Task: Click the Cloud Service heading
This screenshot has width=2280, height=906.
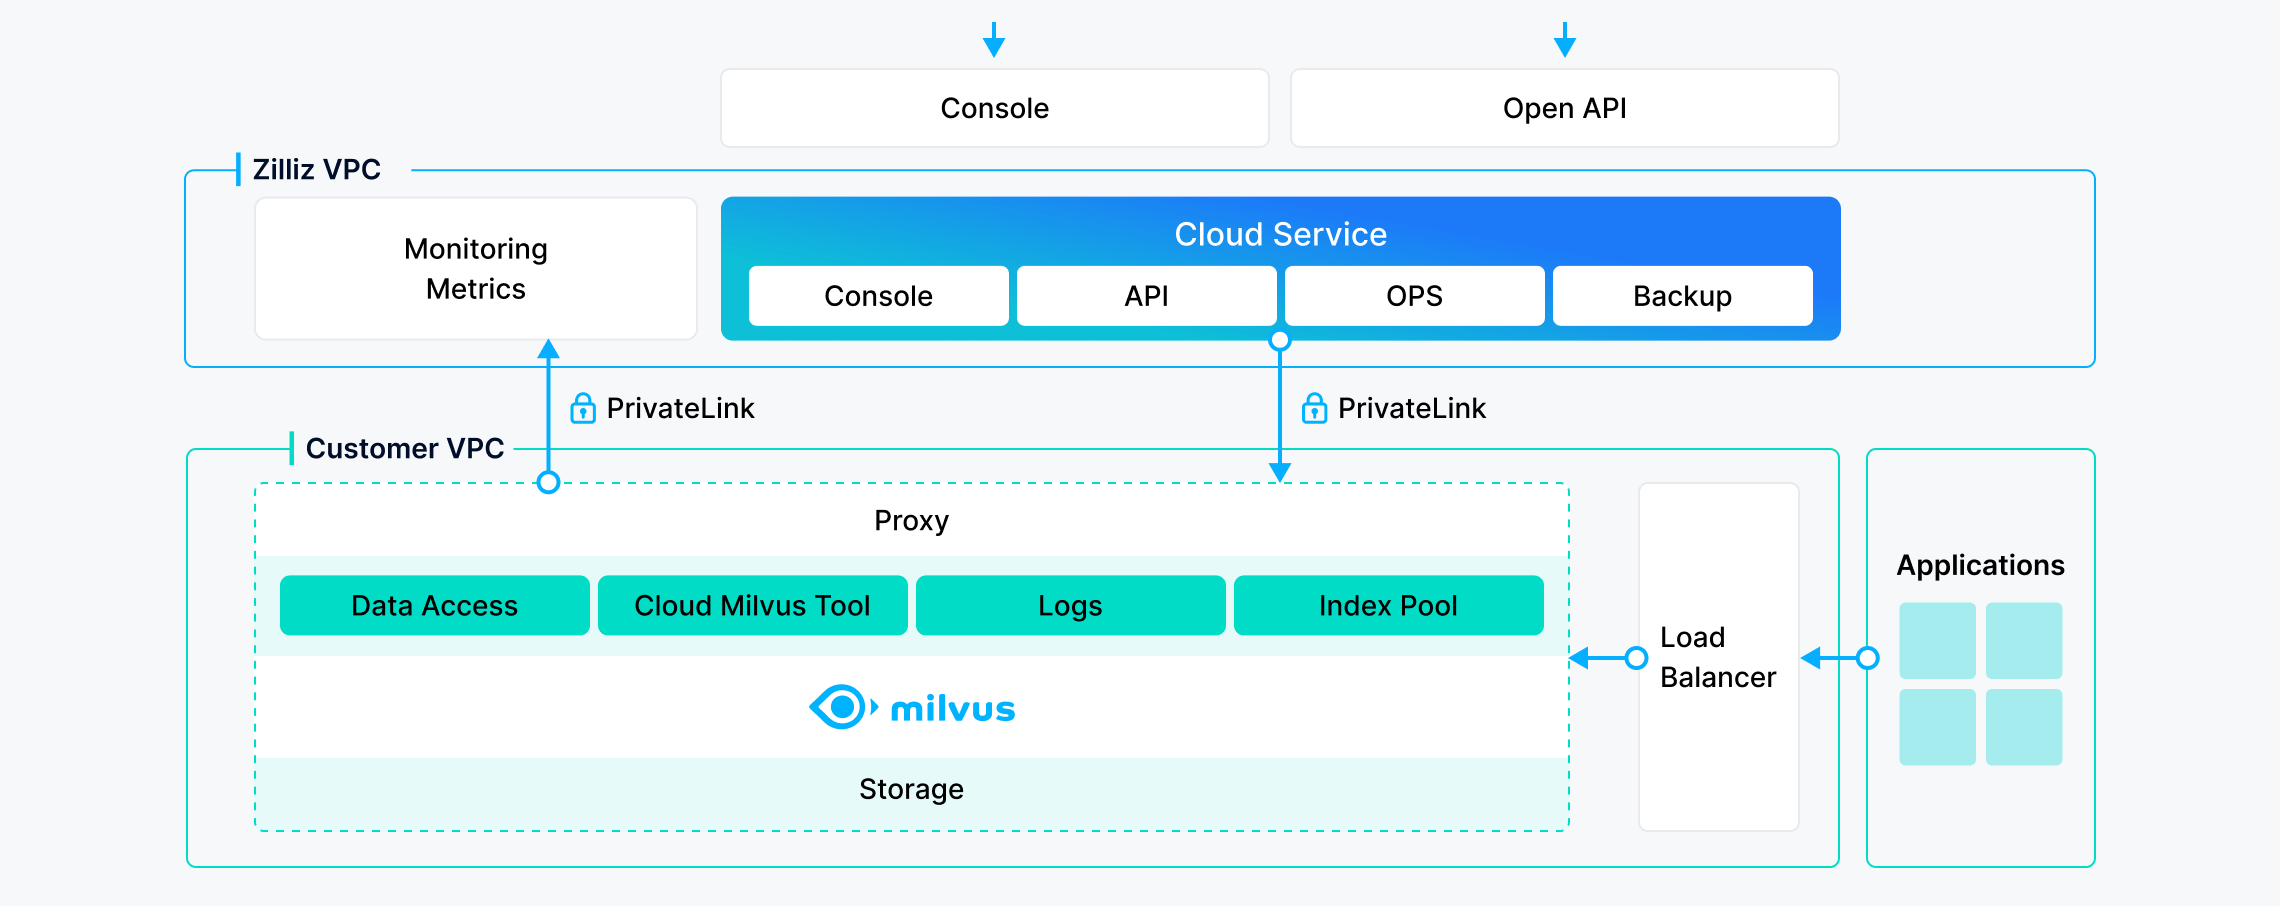Action: 1280,234
